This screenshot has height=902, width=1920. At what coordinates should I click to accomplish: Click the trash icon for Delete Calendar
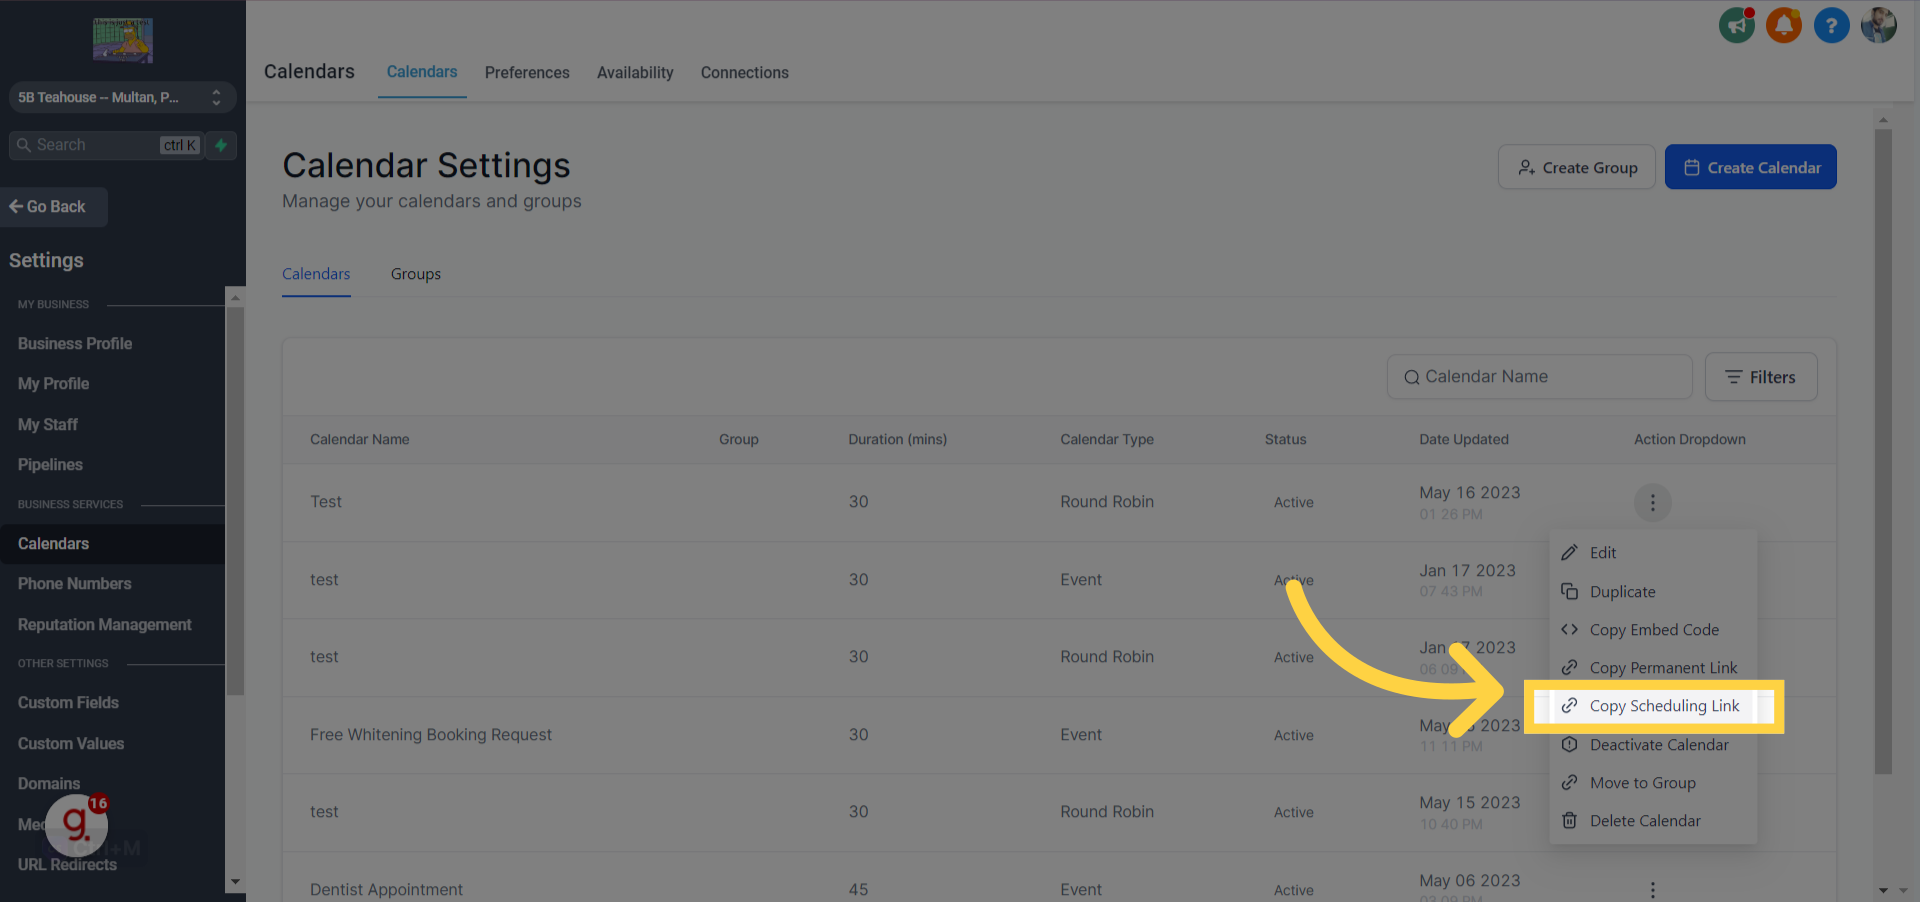[1570, 821]
